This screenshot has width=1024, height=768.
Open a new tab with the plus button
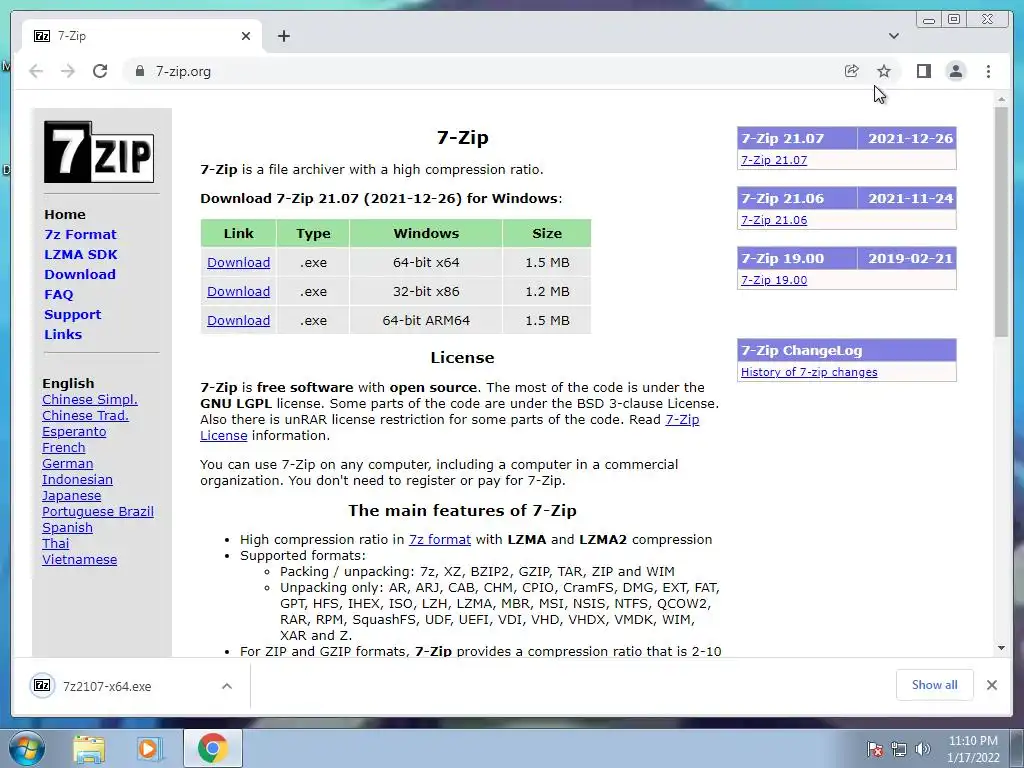point(283,36)
